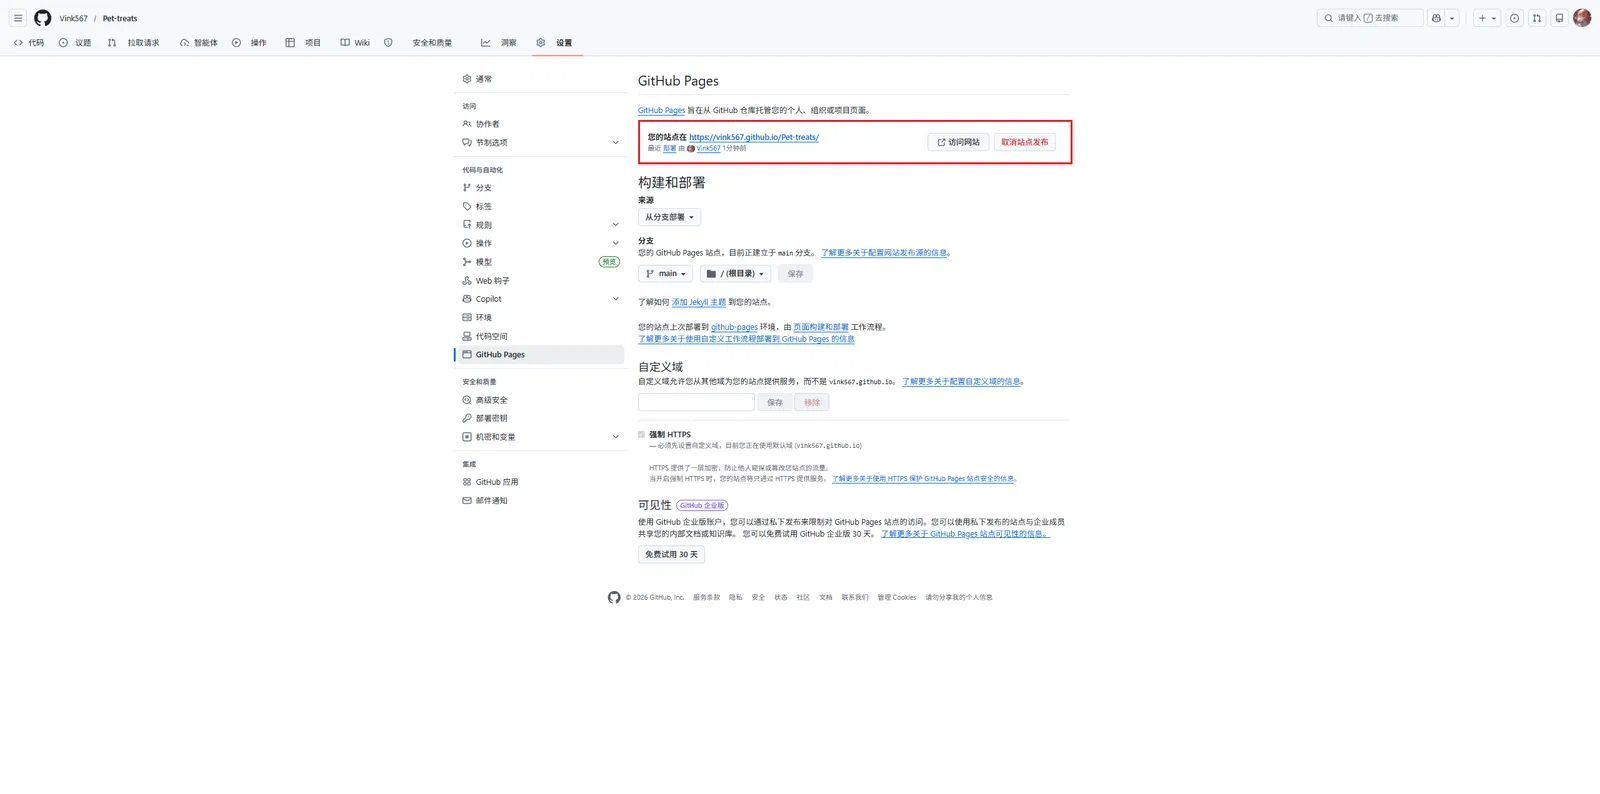Open 协作者 (Collaborators) sidebar item
1600x794 pixels.
[x=540, y=124]
